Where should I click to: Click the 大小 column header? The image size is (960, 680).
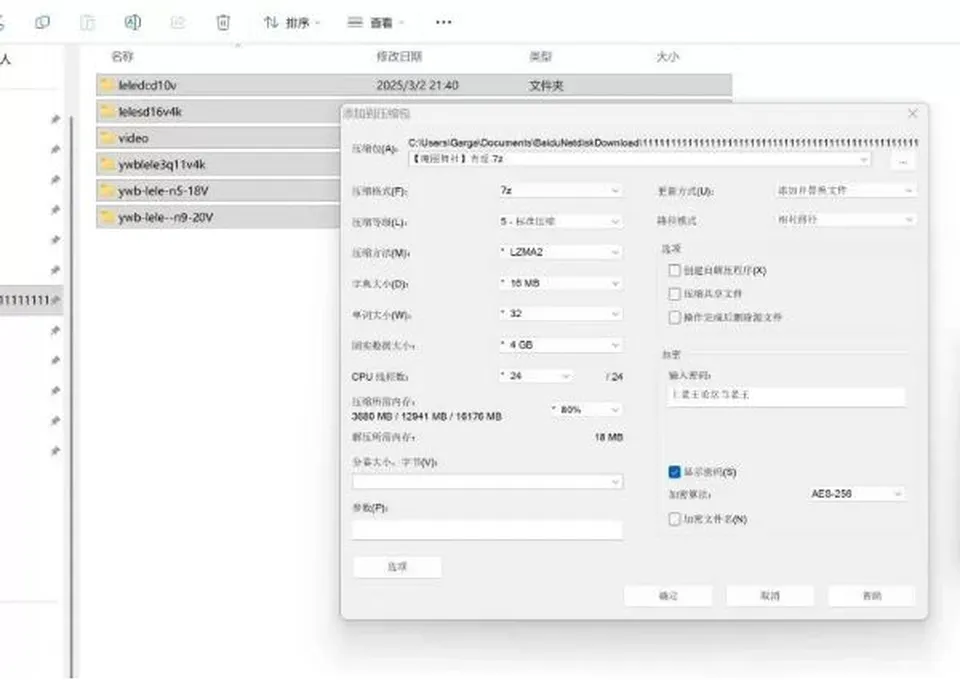point(667,56)
